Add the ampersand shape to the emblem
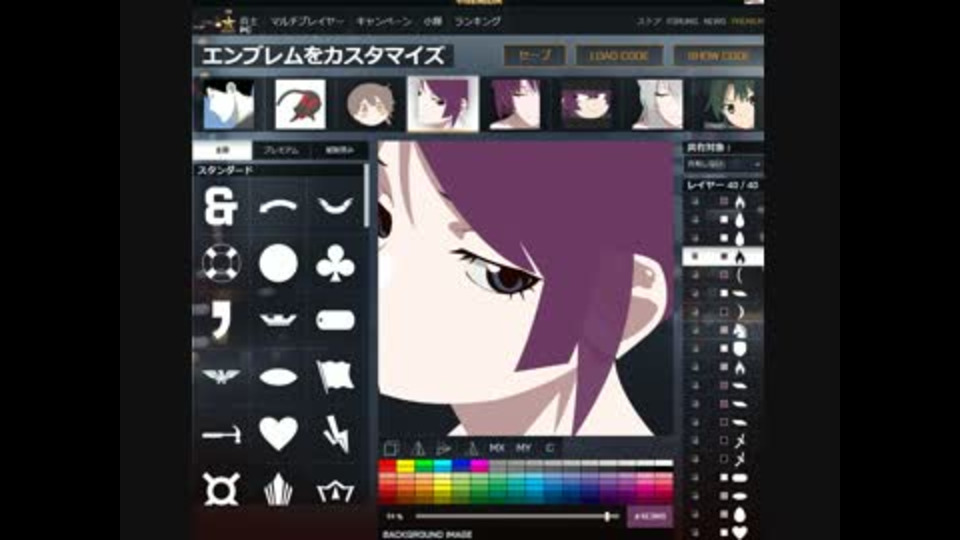Screen dimensions: 960x540 220,206
